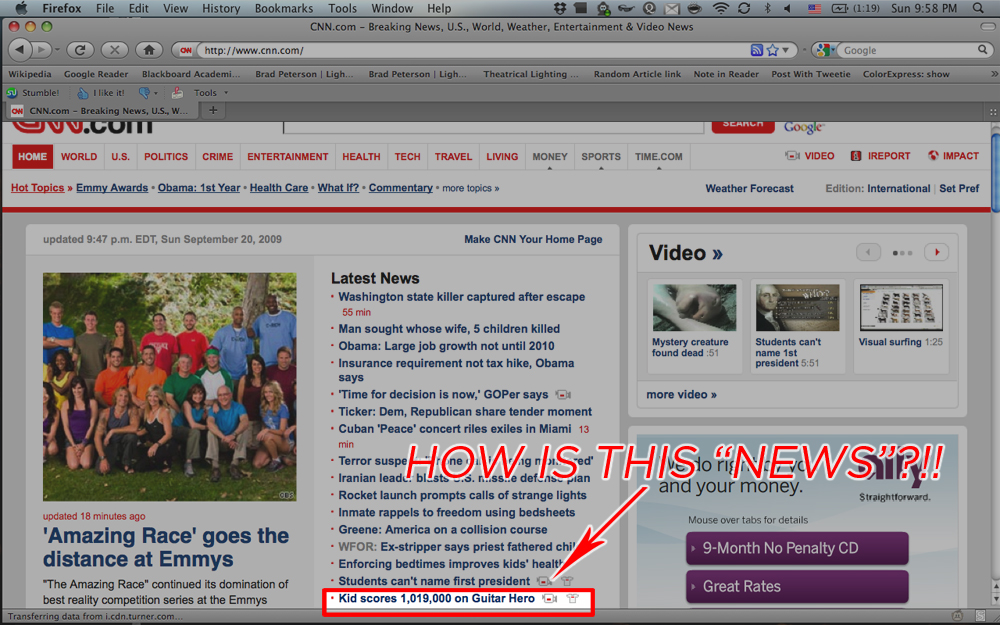1000x625 pixels.
Task: Select the CNN.com browser tab
Action: point(102,110)
